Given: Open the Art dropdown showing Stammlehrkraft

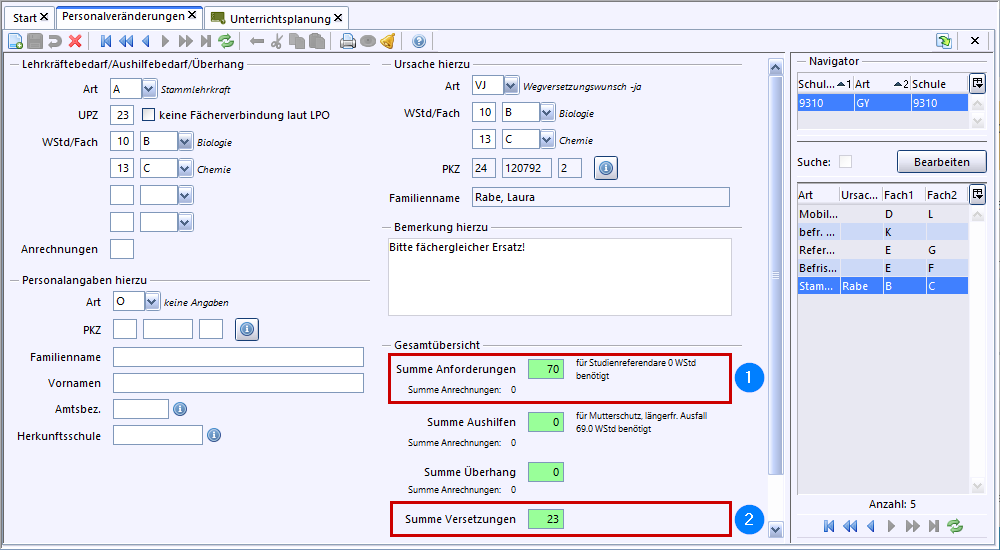Looking at the screenshot, I should pos(150,88).
